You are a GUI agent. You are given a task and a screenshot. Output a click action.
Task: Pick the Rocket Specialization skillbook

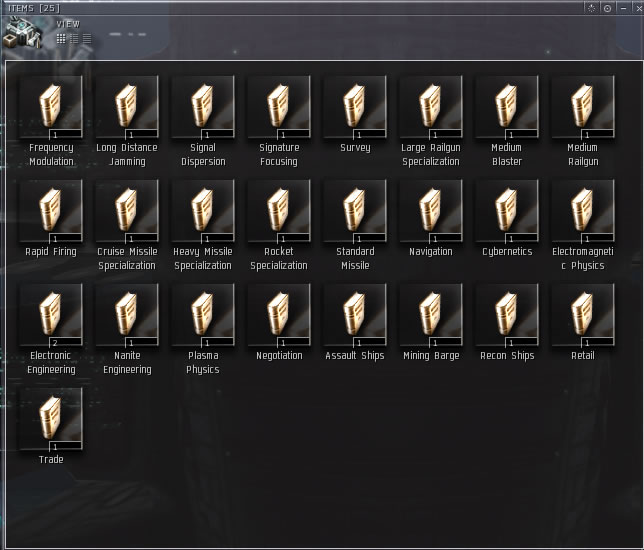[x=279, y=211]
